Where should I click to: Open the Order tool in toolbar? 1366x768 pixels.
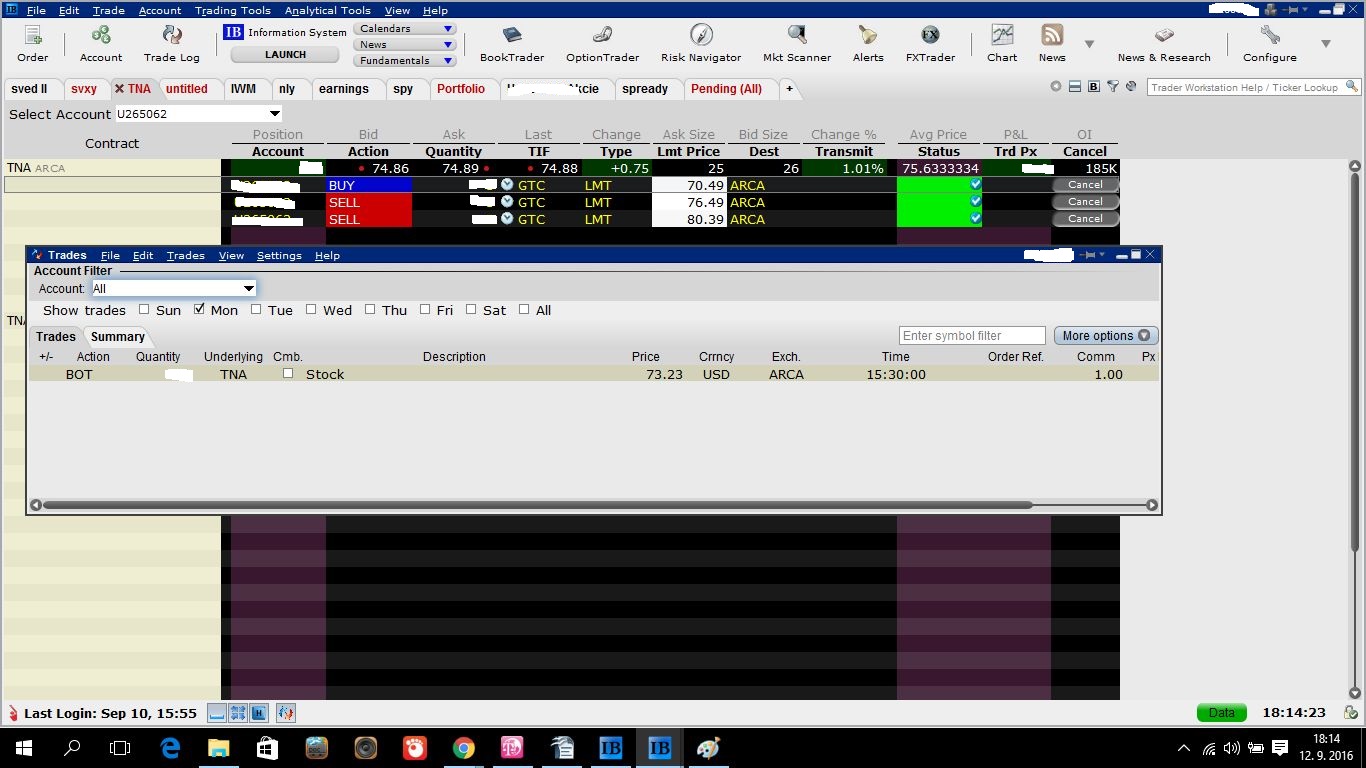pyautogui.click(x=32, y=44)
